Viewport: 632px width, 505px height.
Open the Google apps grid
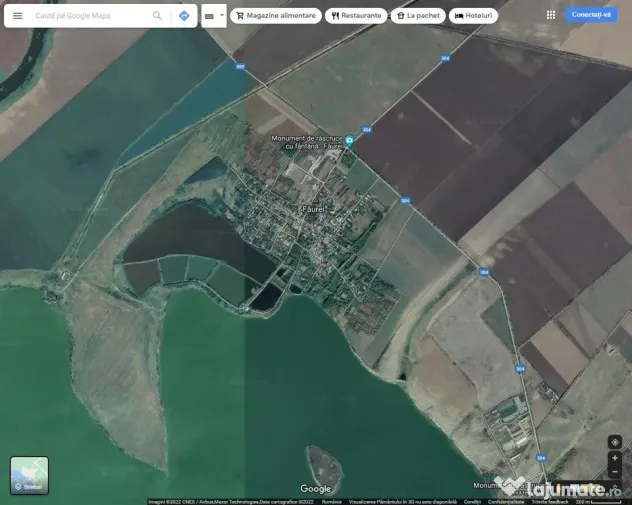(x=551, y=15)
